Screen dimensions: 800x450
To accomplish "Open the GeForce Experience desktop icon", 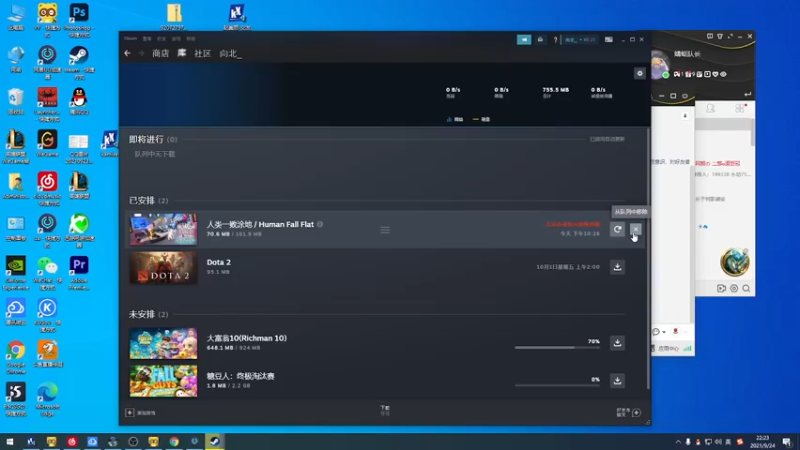I will [16, 273].
